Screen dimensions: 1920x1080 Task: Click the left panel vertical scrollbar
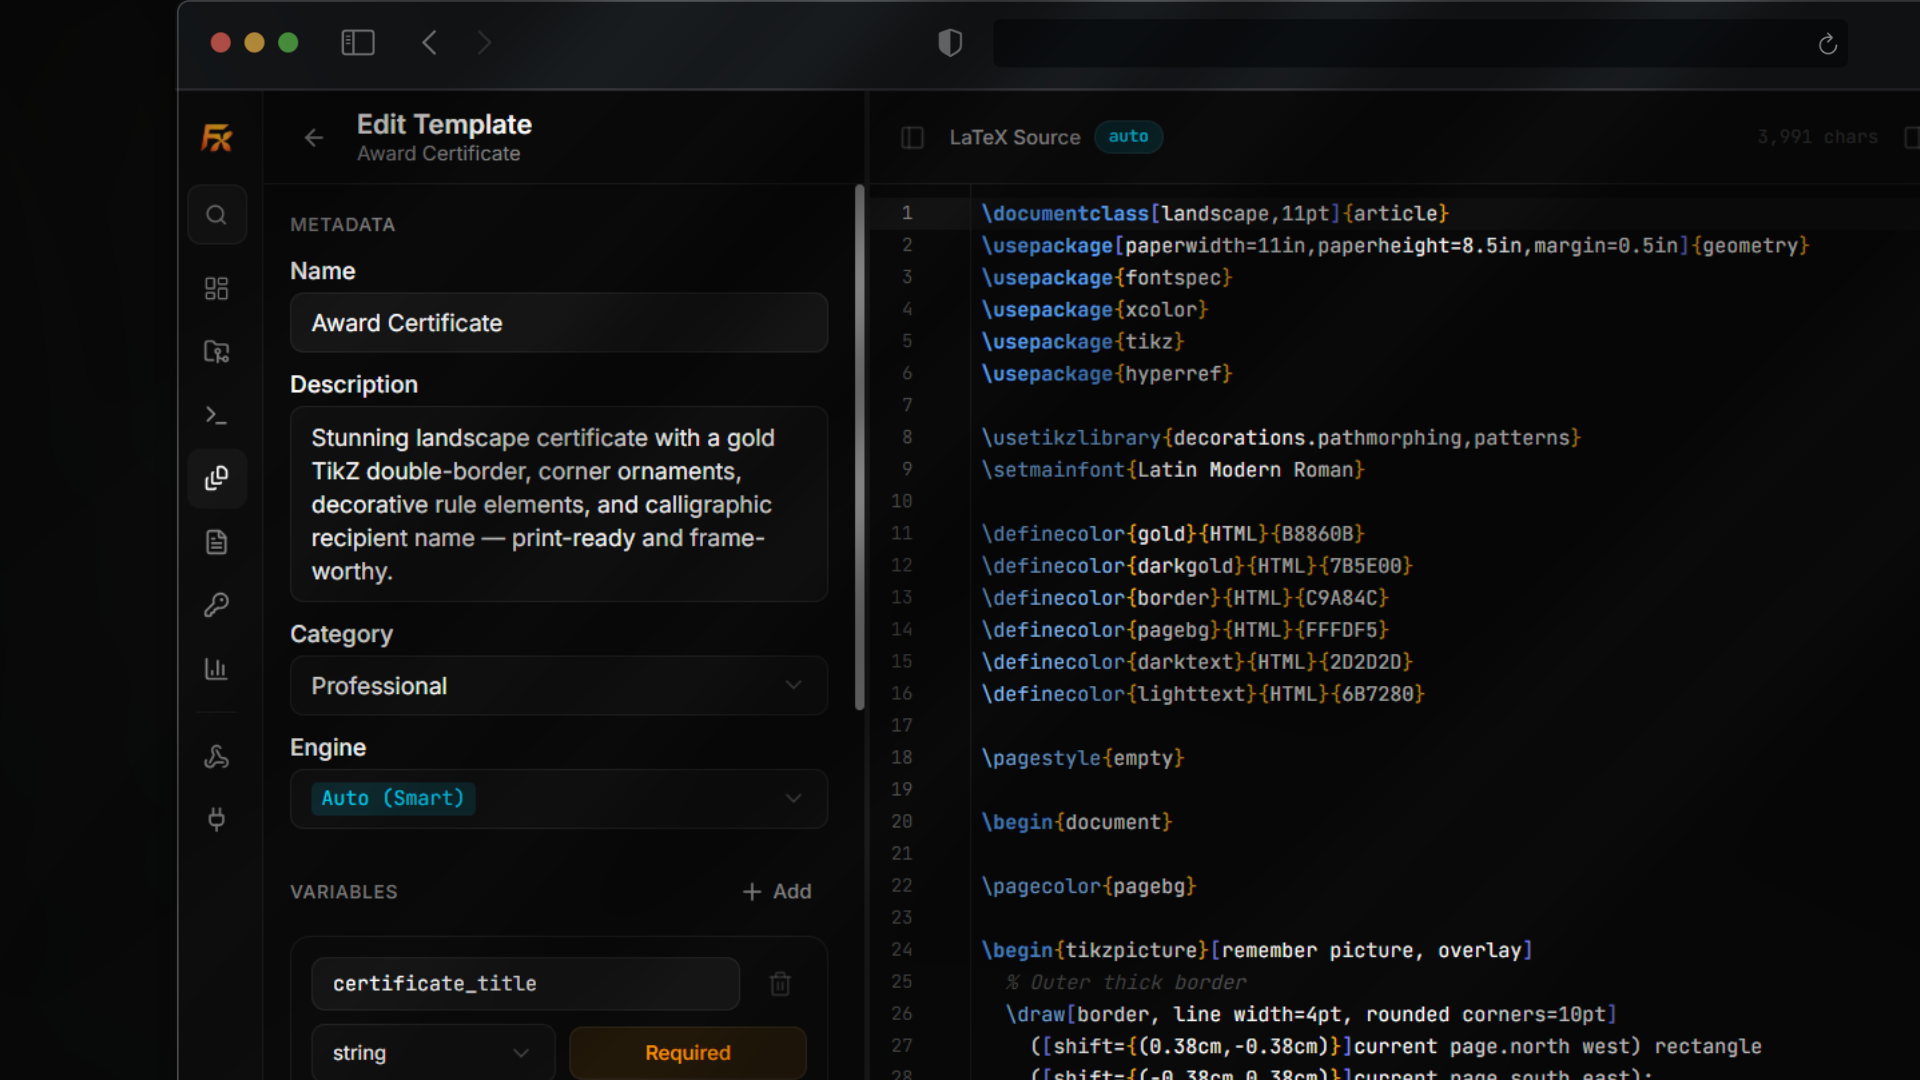859,448
